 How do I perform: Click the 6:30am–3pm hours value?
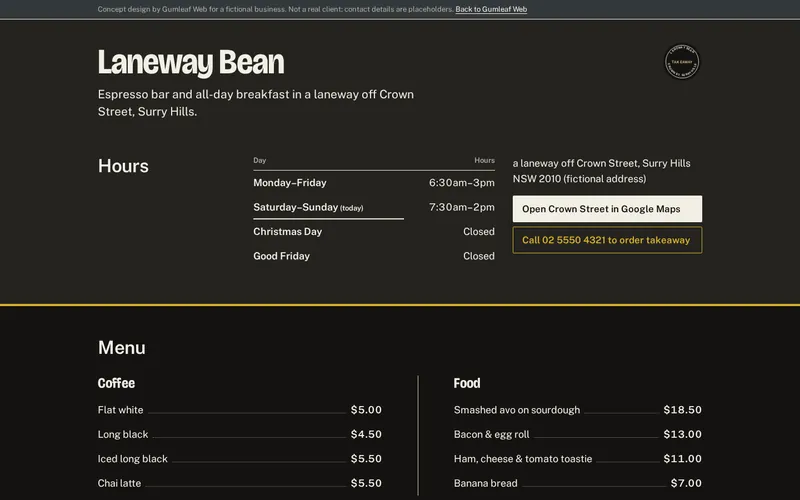tap(462, 183)
